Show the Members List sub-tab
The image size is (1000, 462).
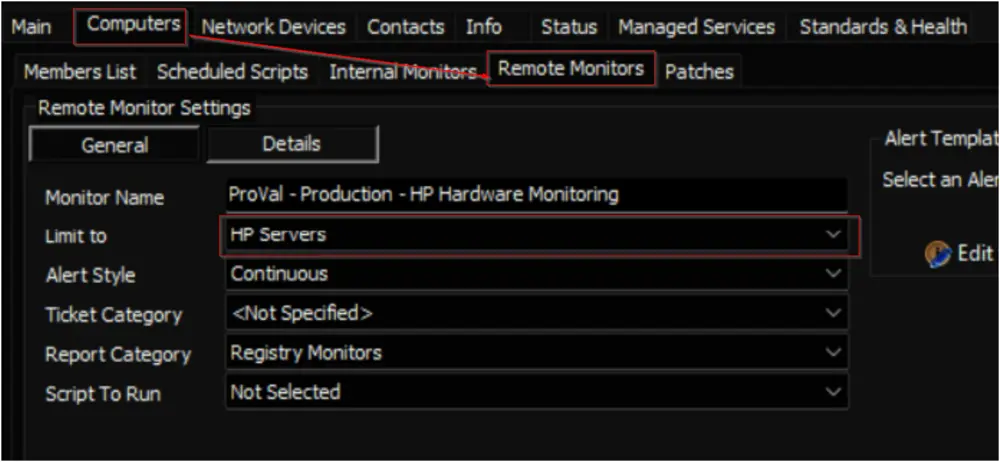(x=80, y=72)
